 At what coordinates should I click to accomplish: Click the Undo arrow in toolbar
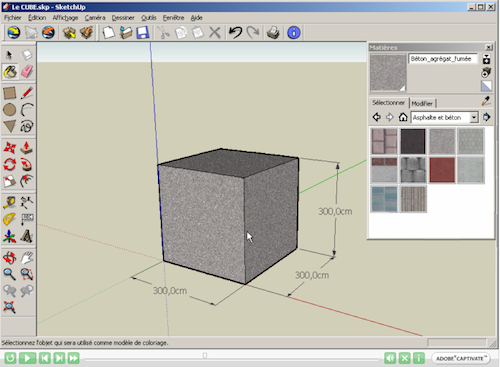(x=235, y=33)
